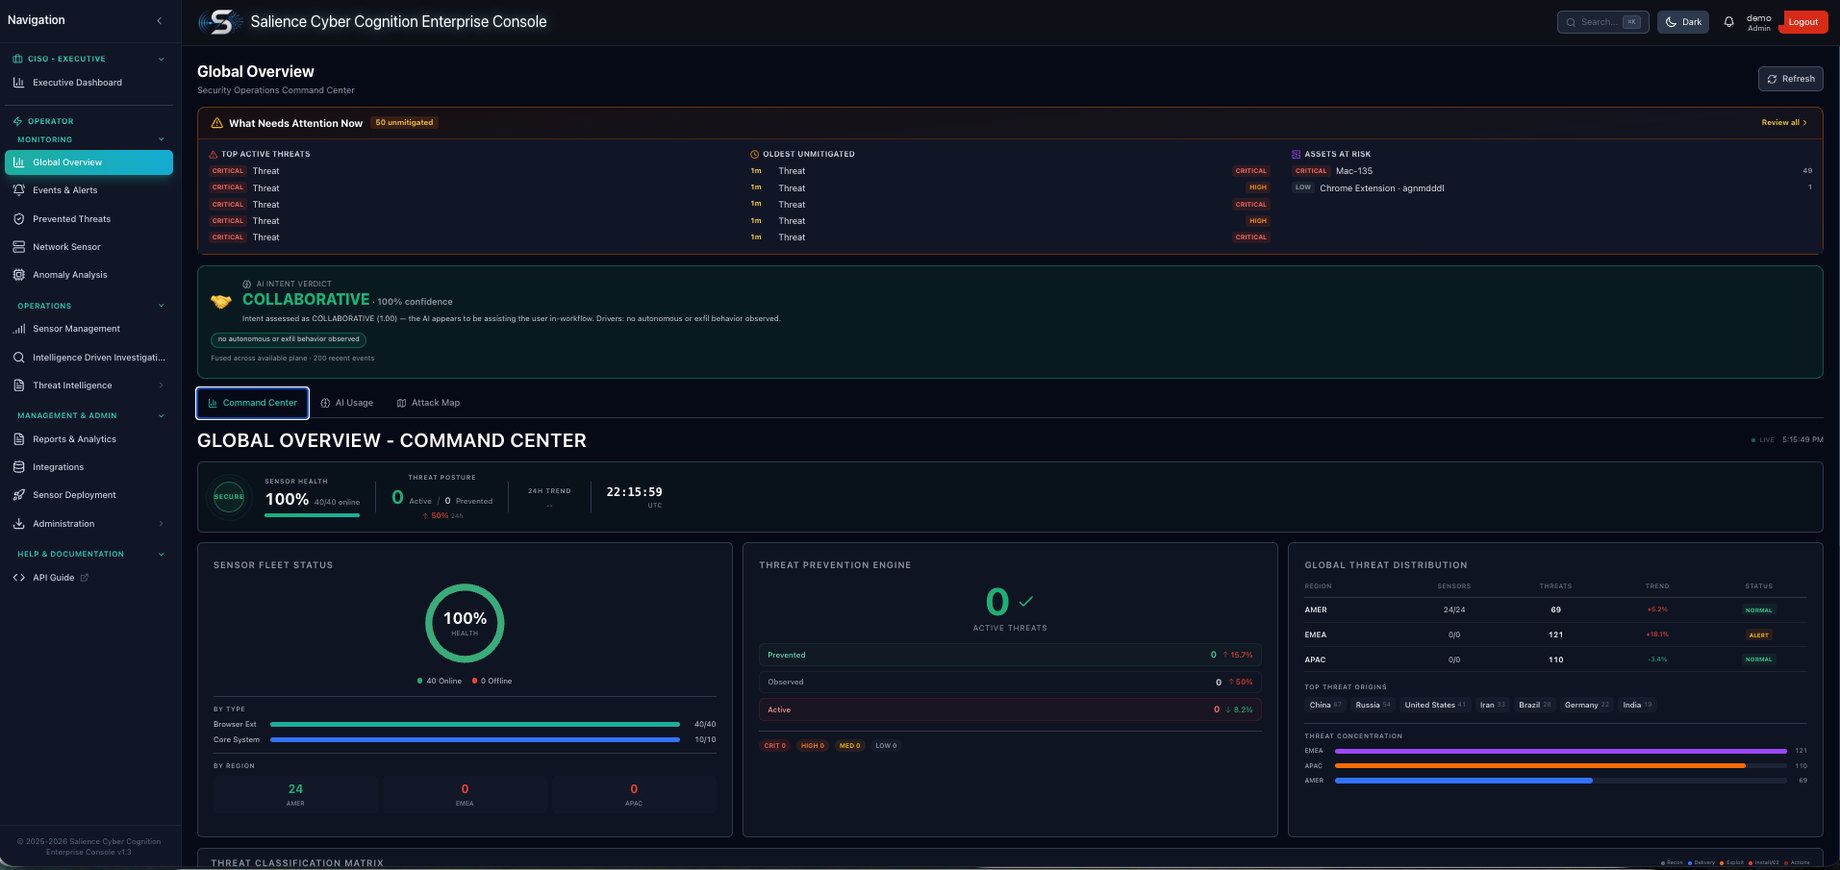The height and width of the screenshot is (870, 1840).
Task: Click the Events & Alerts bell icon
Action: click(19, 190)
